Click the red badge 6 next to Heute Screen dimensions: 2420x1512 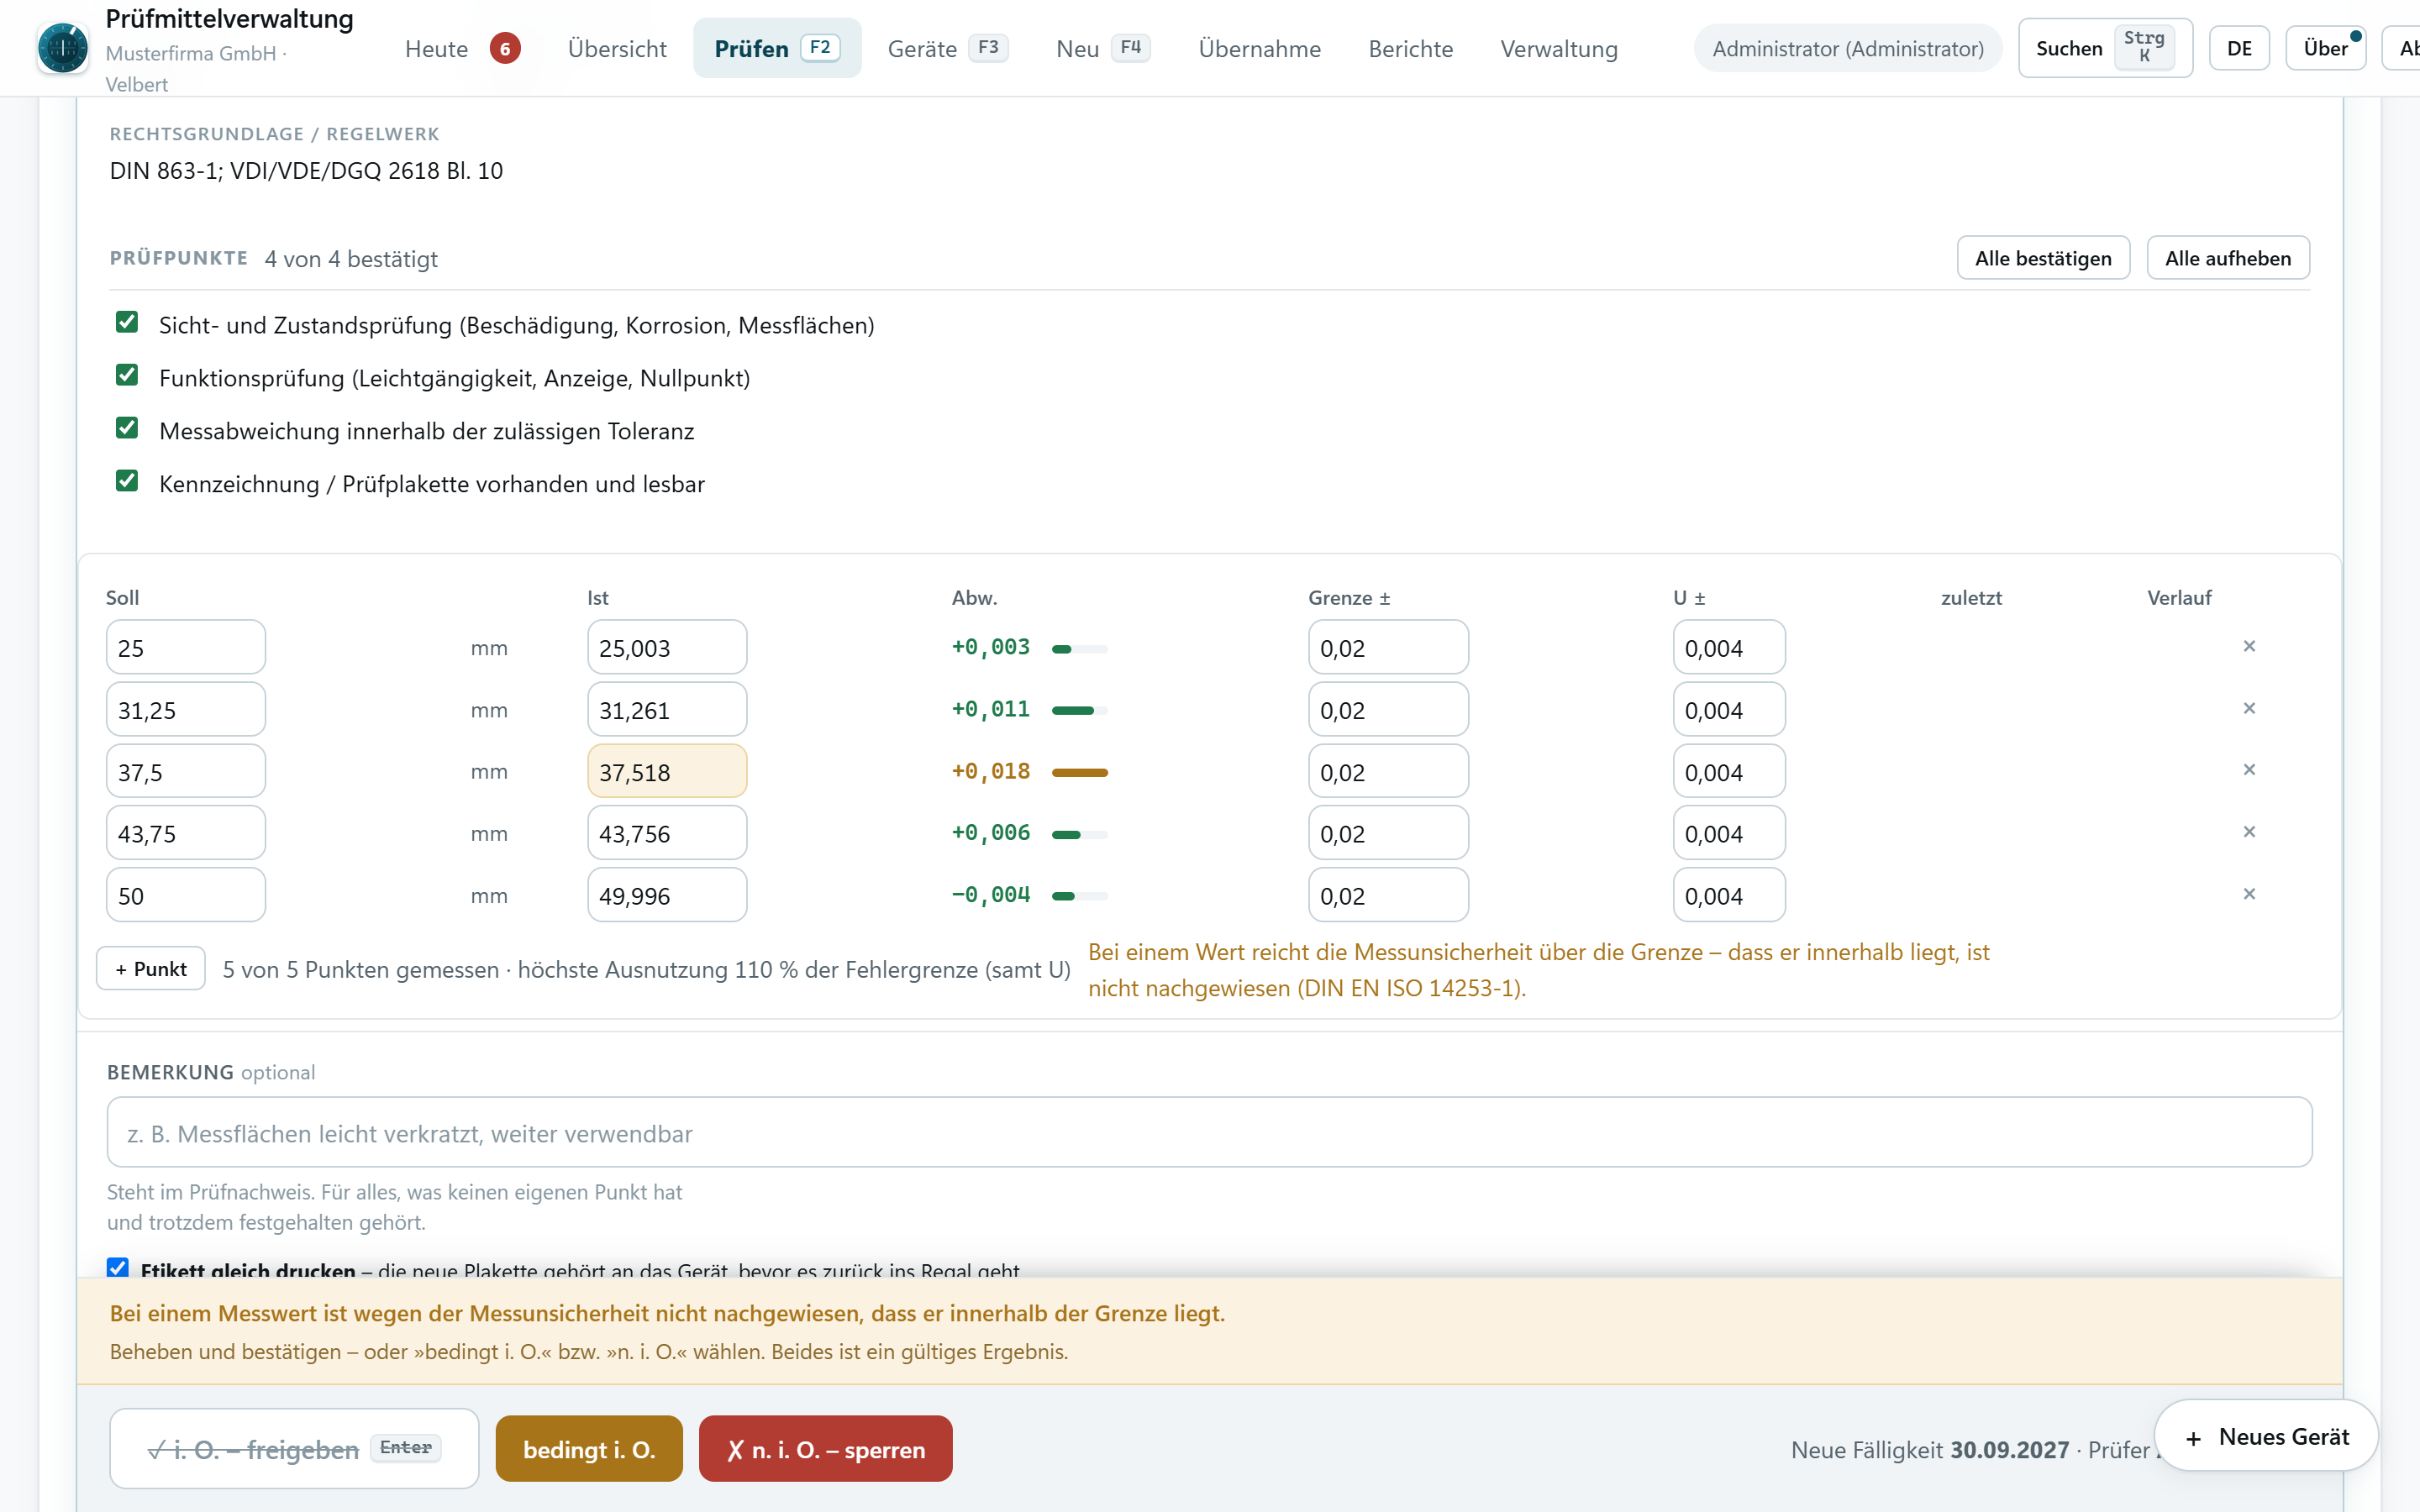coord(505,48)
